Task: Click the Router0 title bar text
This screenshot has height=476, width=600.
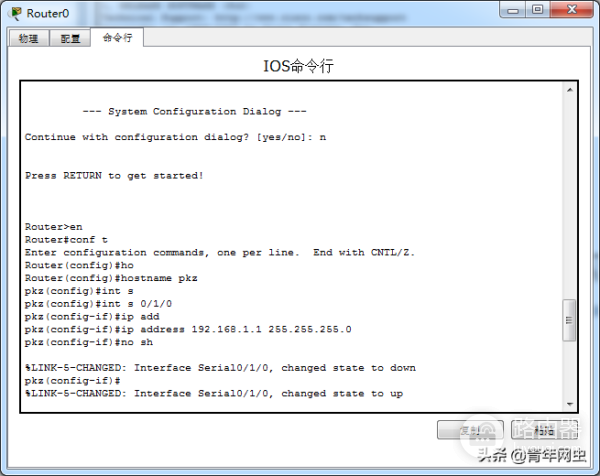Action: tap(48, 14)
